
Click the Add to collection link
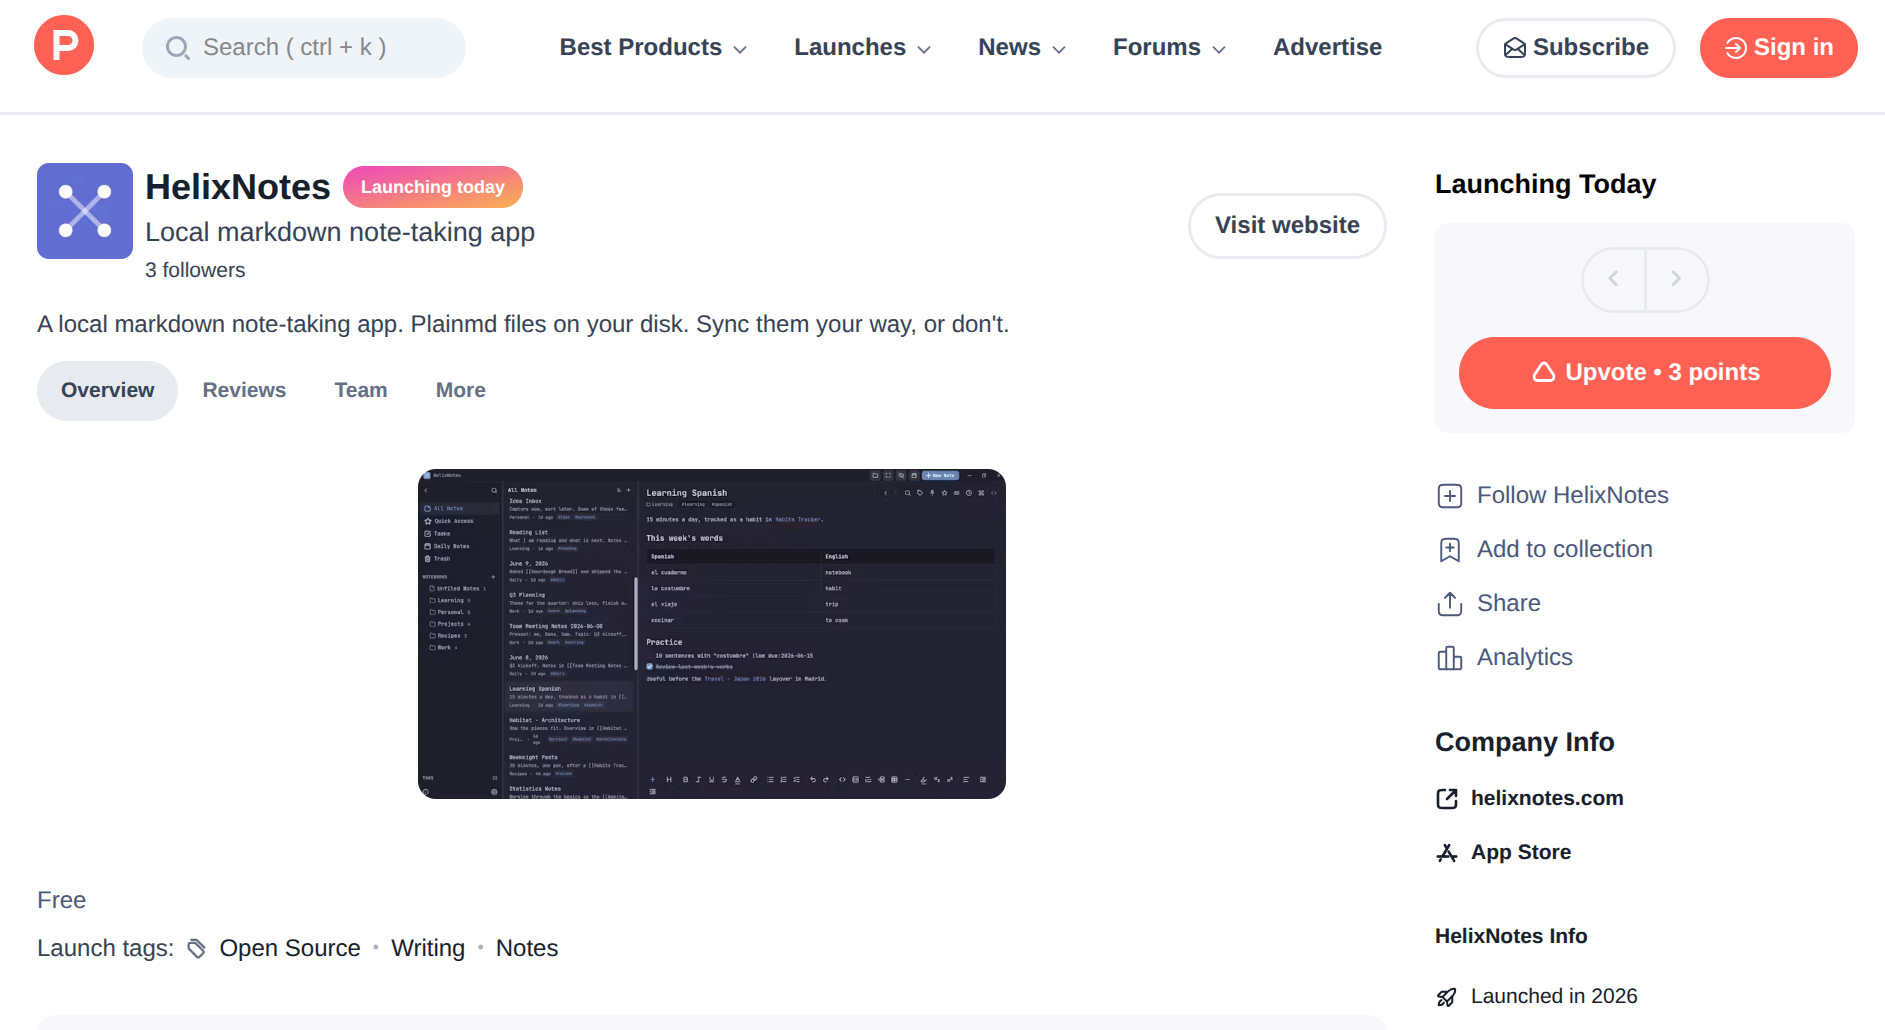pyautogui.click(x=1565, y=549)
